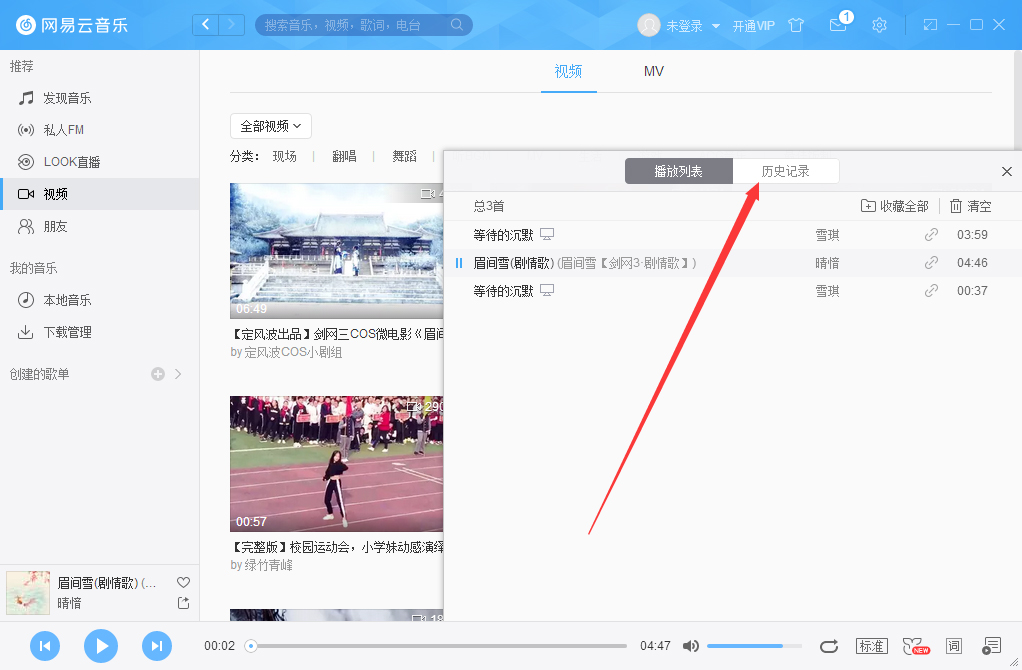Open the play queue icon beside lyrics
1022x670 pixels.
pyautogui.click(x=991, y=646)
